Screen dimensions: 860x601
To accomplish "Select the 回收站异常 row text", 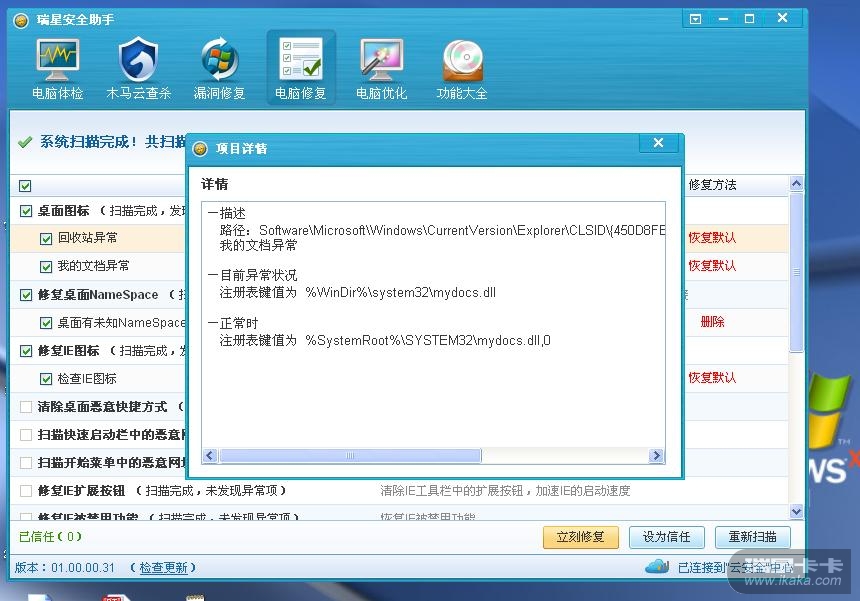I will [x=87, y=237].
